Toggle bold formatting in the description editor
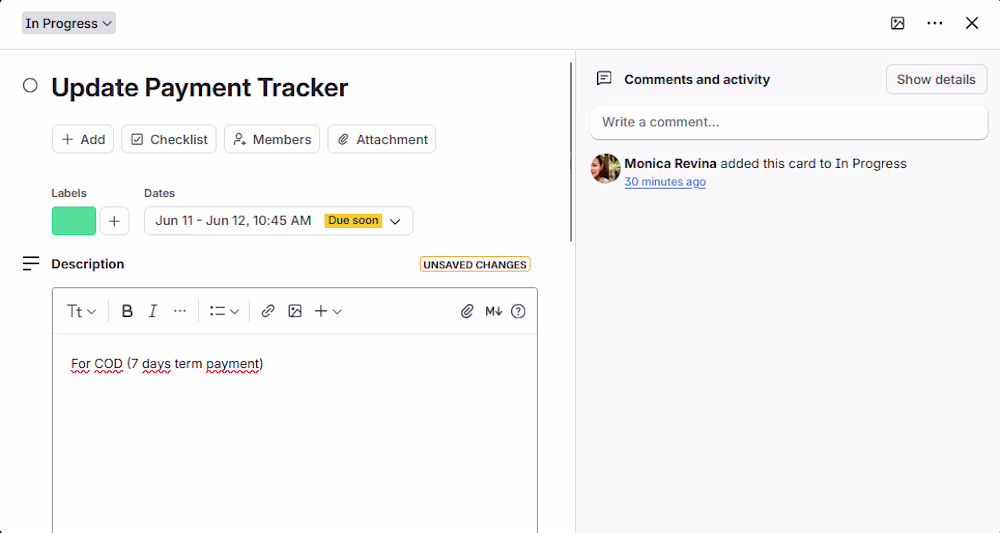This screenshot has height=533, width=1000. click(x=127, y=311)
